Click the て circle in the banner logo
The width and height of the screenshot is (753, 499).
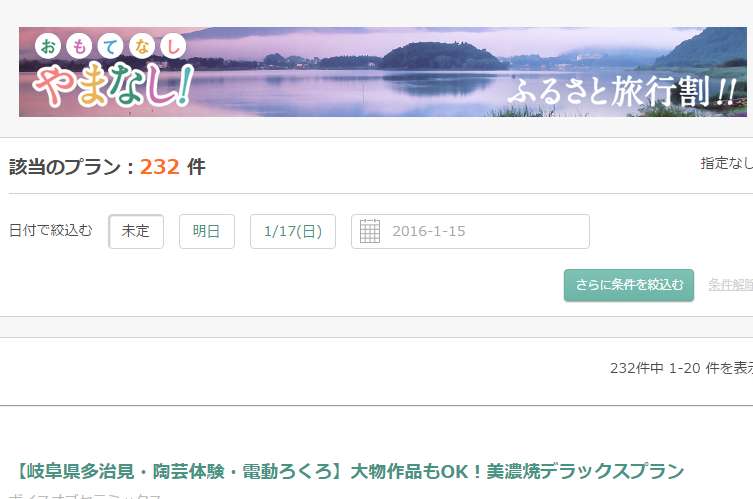click(110, 47)
